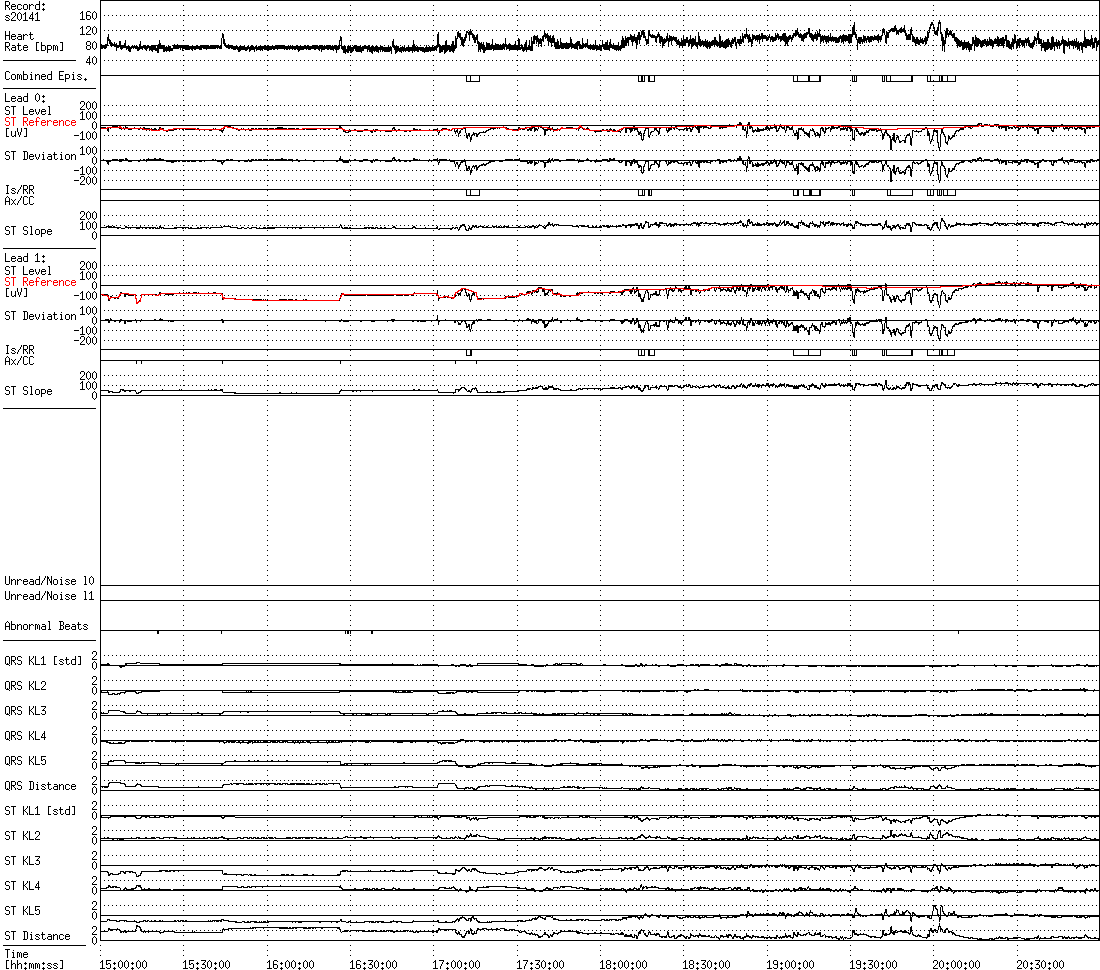Click the Lead 0 ST Deviation label
This screenshot has height=970, width=1100.
click(x=40, y=156)
